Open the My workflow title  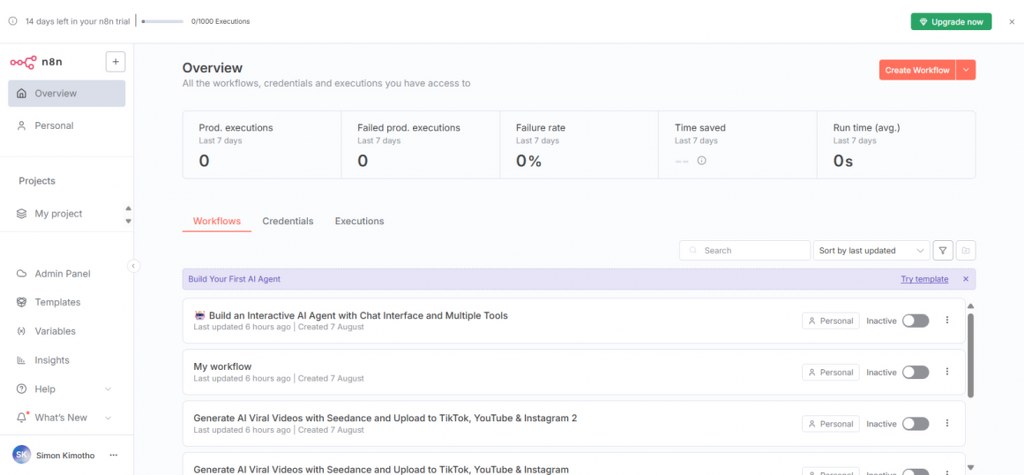223,367
